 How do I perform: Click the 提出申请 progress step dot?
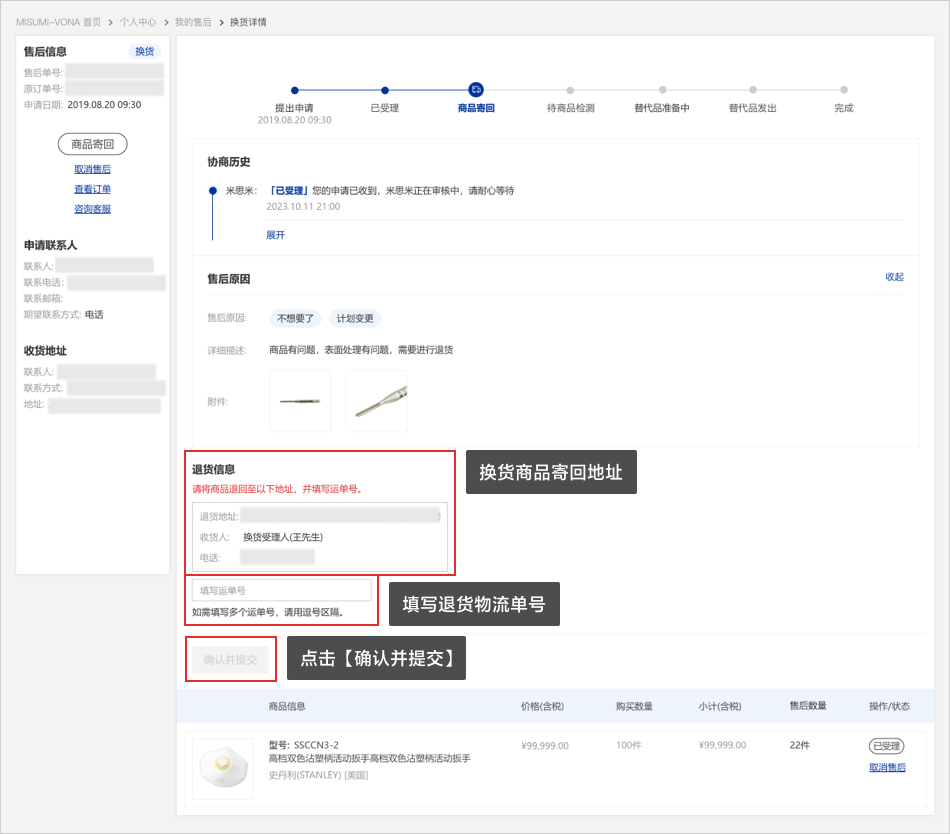(x=294, y=90)
